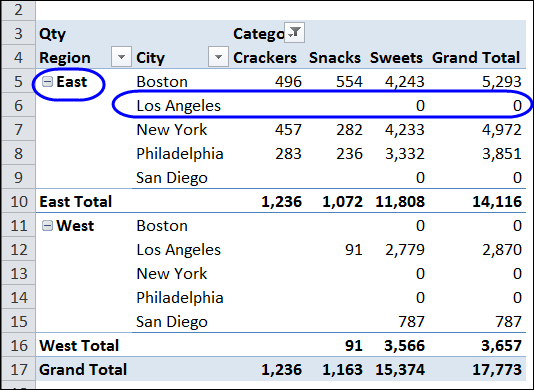
Task: Collapse the East region group
Action: [x=47, y=82]
